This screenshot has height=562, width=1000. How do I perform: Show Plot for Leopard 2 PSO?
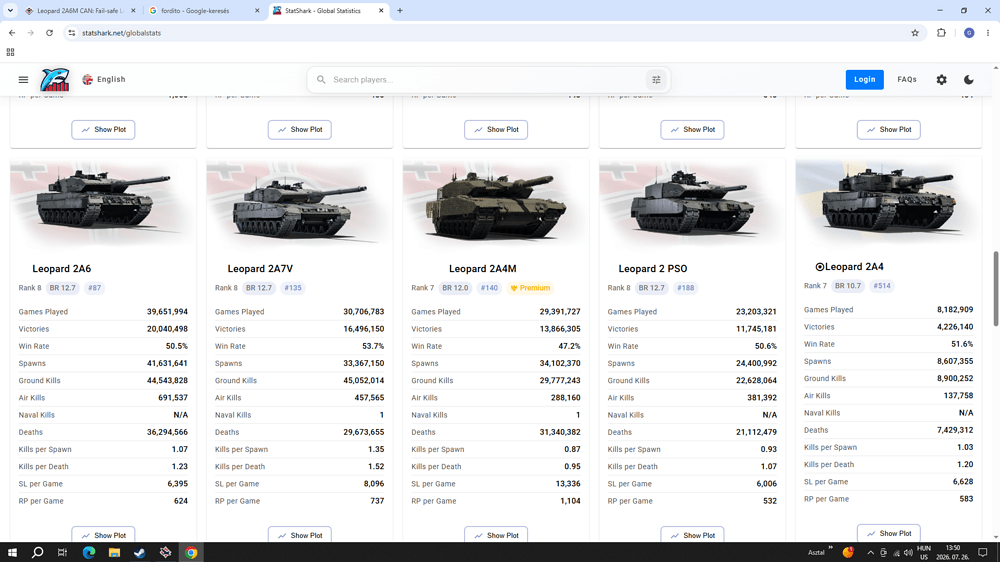692,535
